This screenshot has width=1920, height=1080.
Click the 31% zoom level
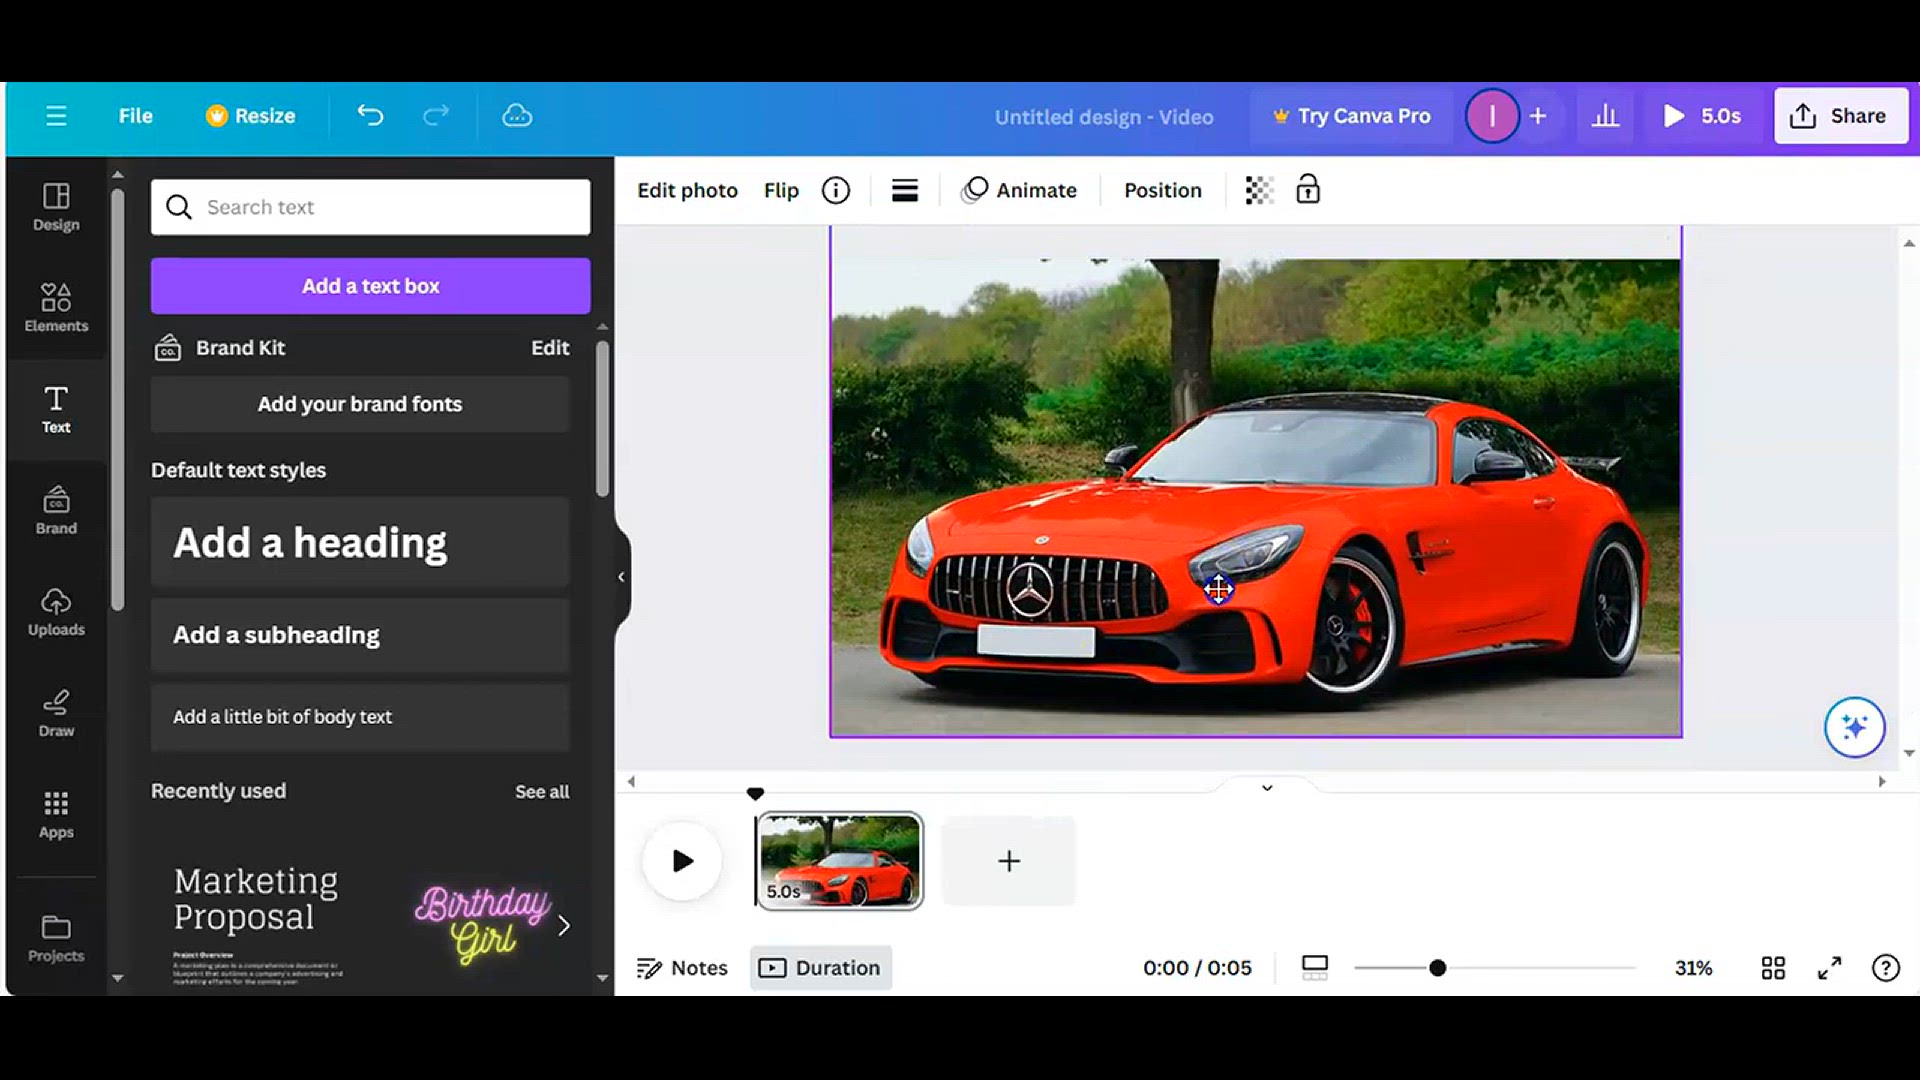tap(1693, 968)
